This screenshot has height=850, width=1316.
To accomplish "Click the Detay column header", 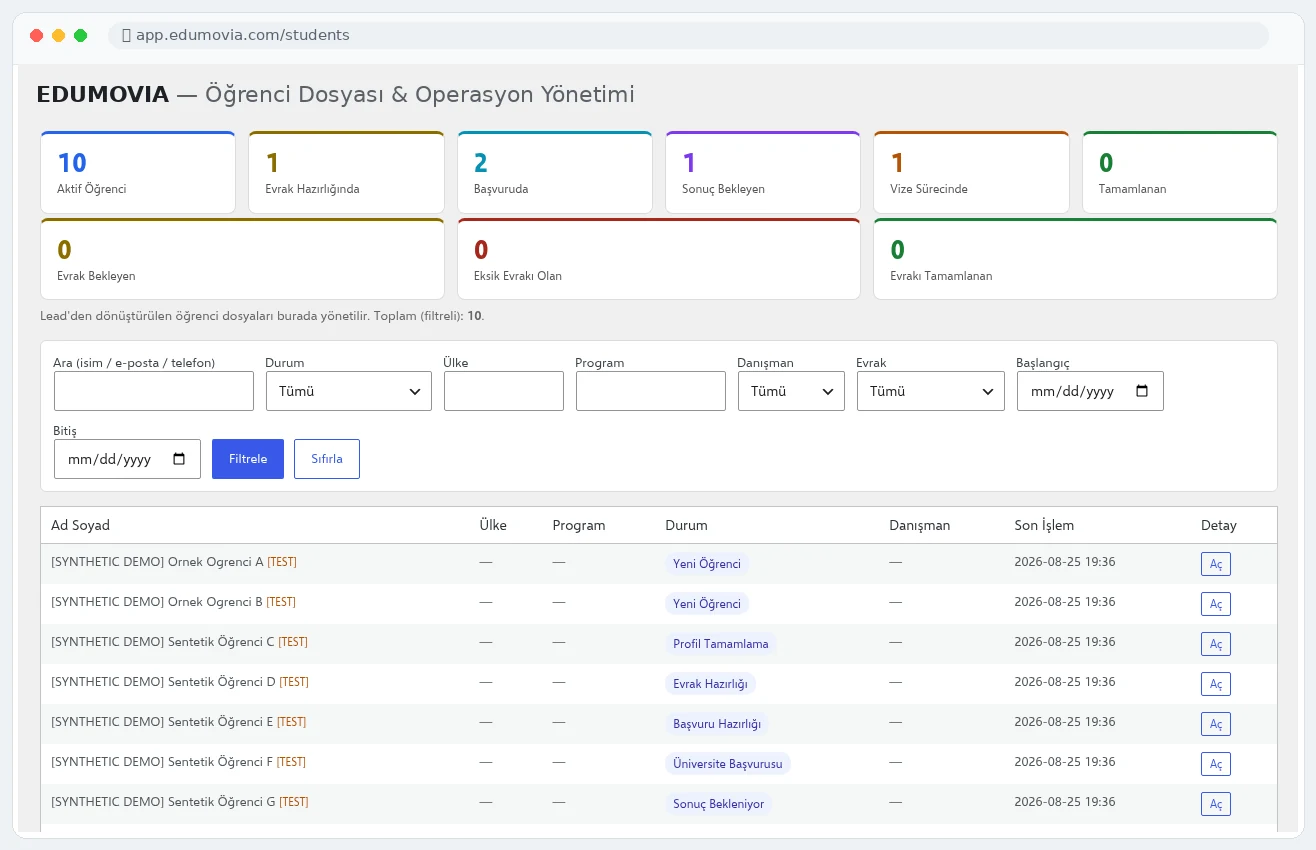I will click(x=1219, y=525).
